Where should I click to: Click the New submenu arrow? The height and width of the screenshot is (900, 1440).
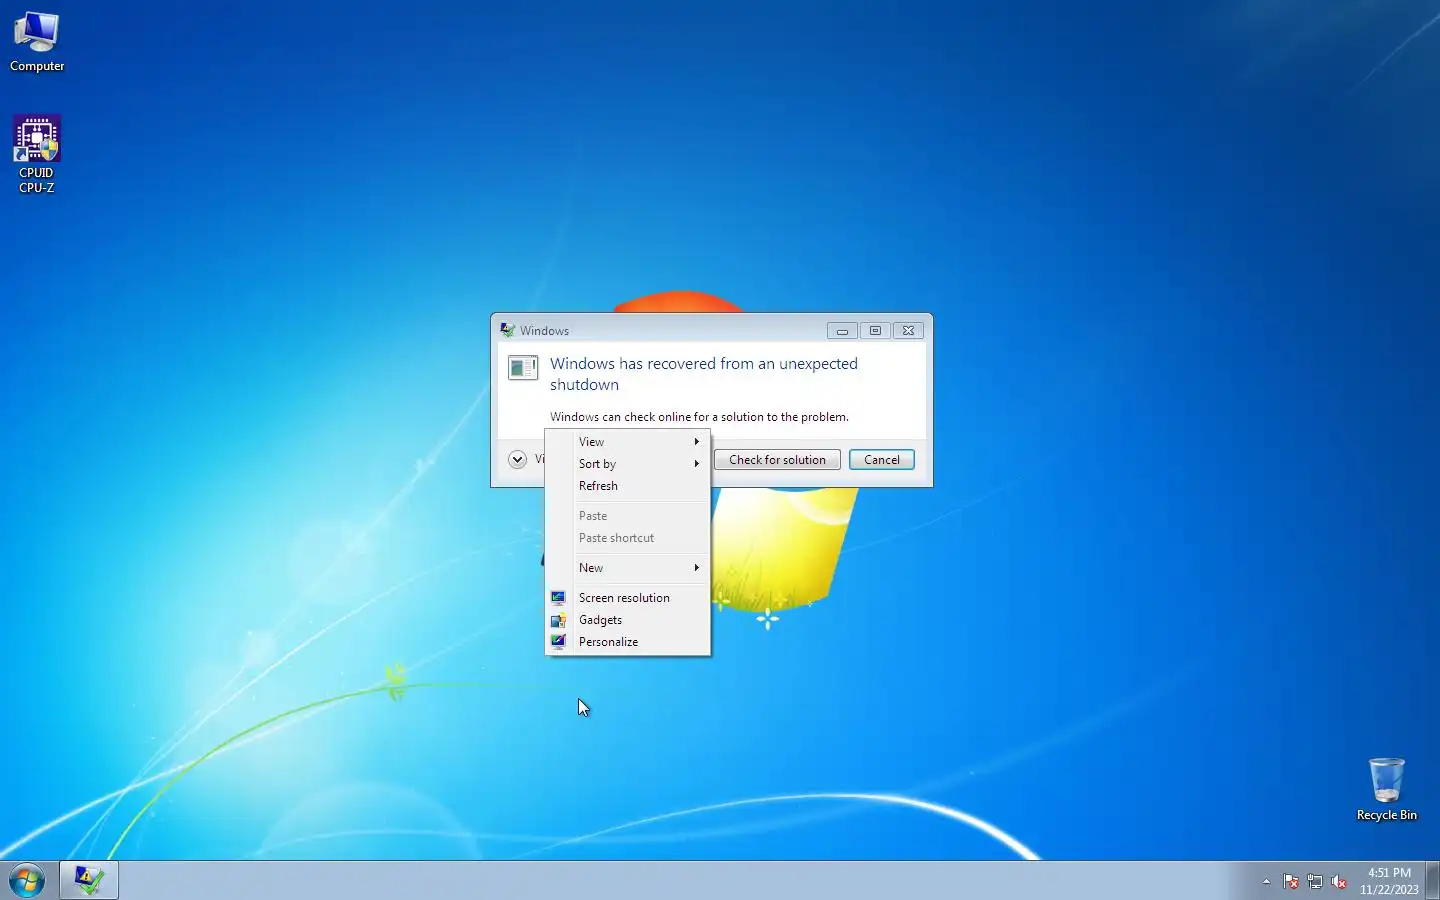[x=697, y=568]
